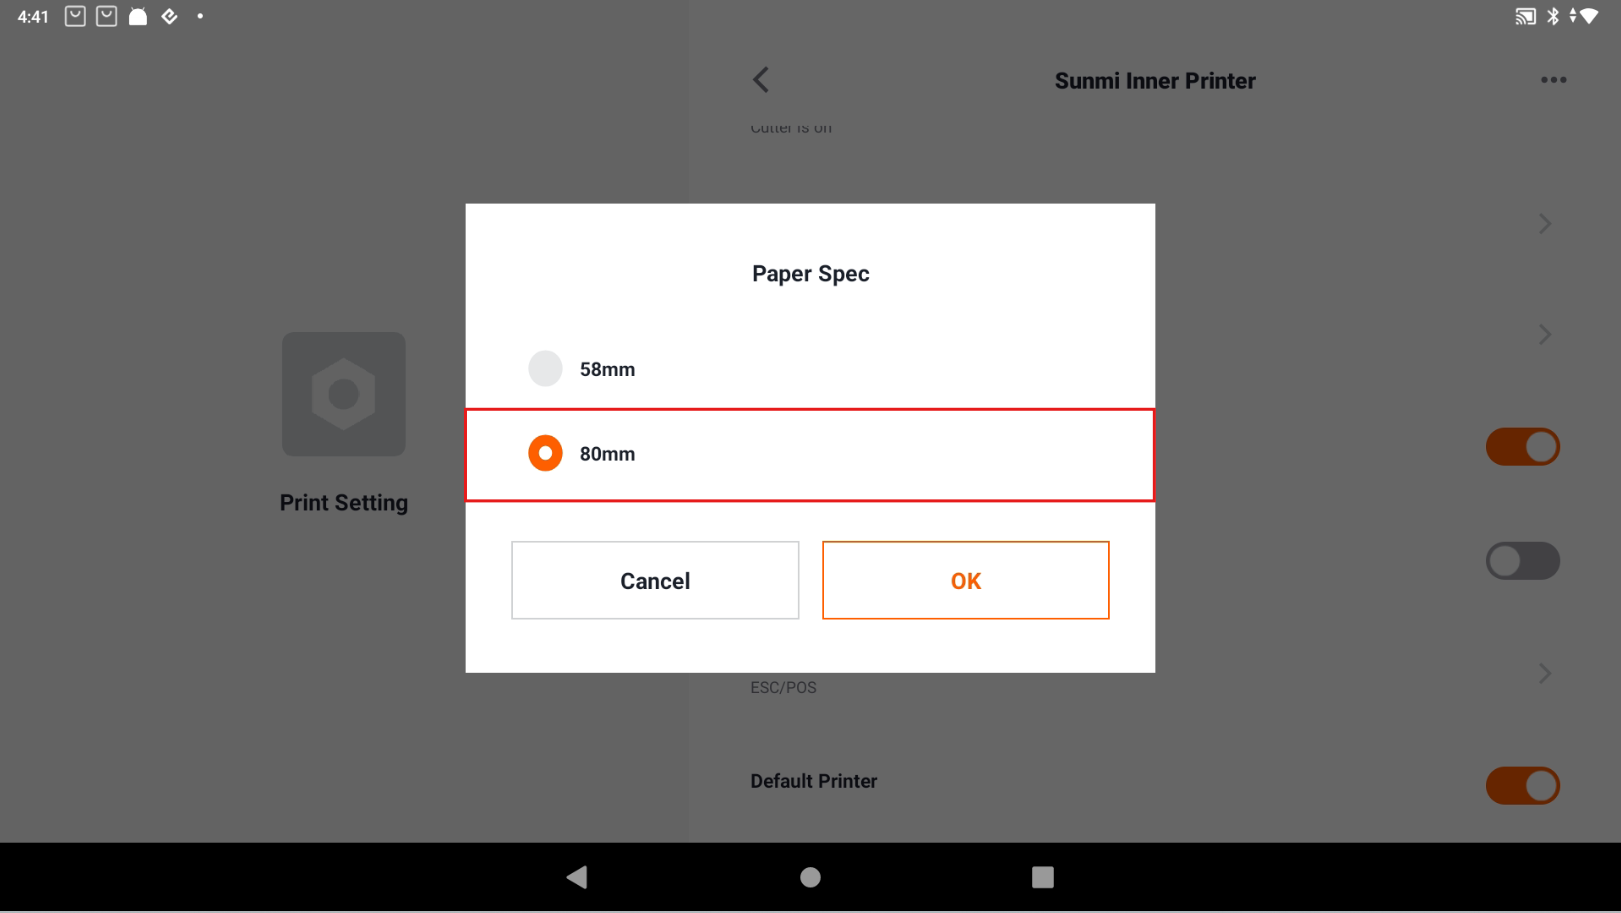Tap the 58mm option label
This screenshot has width=1621, height=913.
tap(607, 369)
